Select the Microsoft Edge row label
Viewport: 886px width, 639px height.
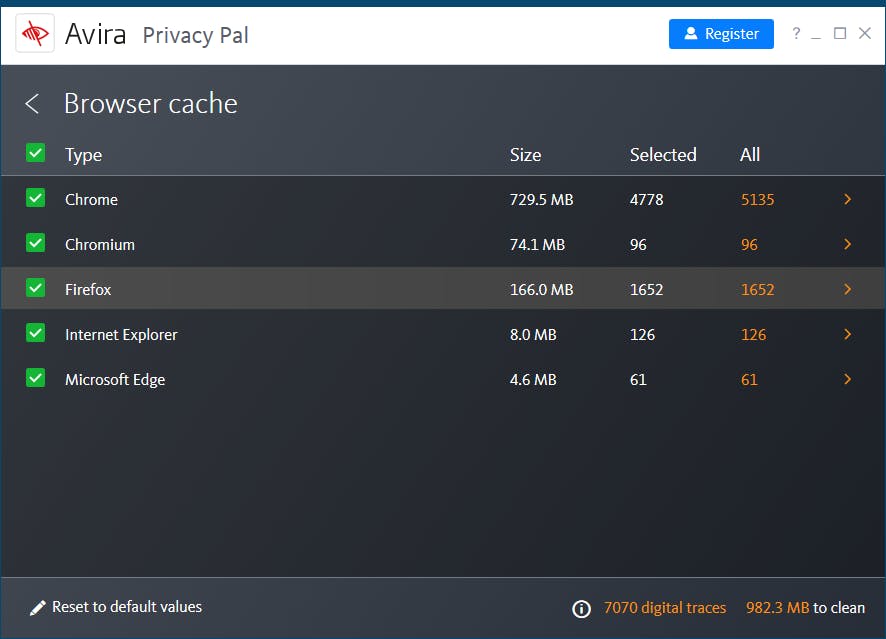(115, 380)
